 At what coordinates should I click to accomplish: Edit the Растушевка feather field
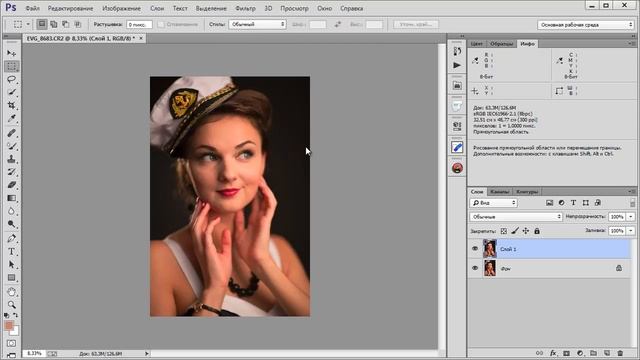click(139, 24)
